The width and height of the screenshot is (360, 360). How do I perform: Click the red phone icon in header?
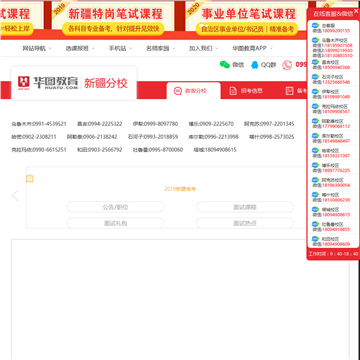click(x=287, y=65)
